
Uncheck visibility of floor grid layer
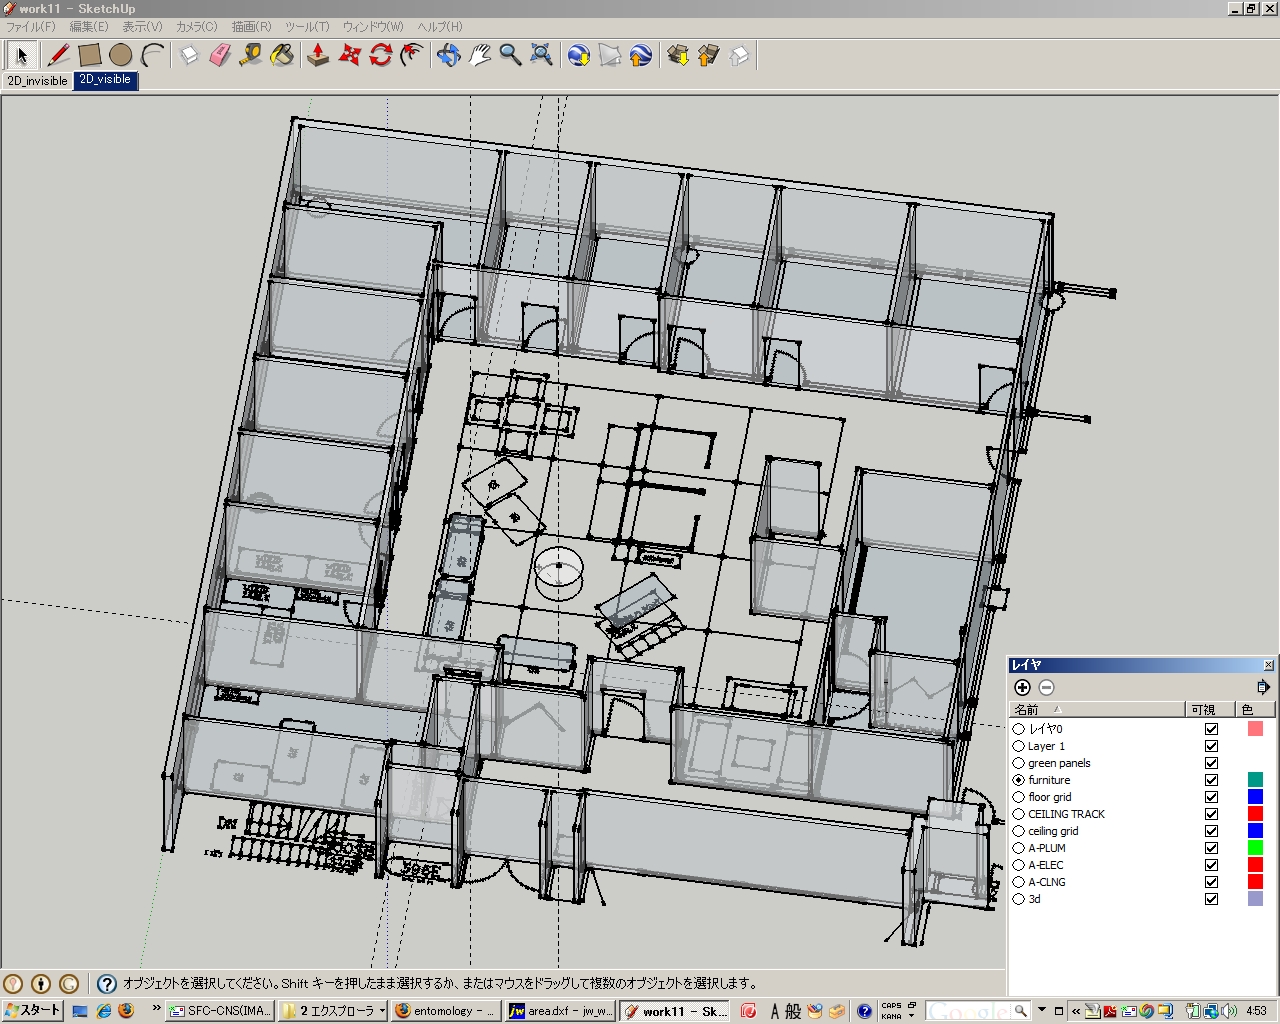click(x=1211, y=797)
